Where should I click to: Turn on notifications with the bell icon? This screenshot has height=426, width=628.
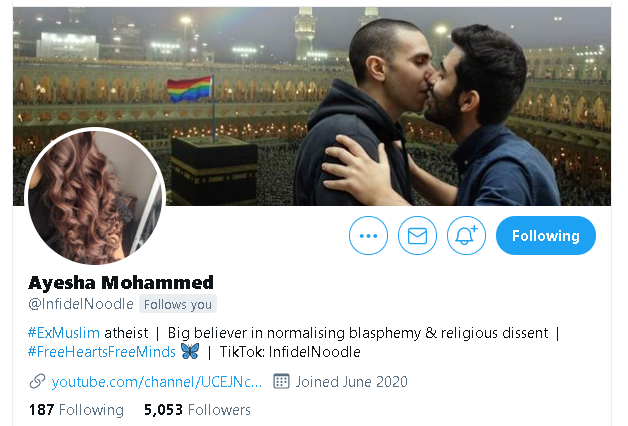466,235
